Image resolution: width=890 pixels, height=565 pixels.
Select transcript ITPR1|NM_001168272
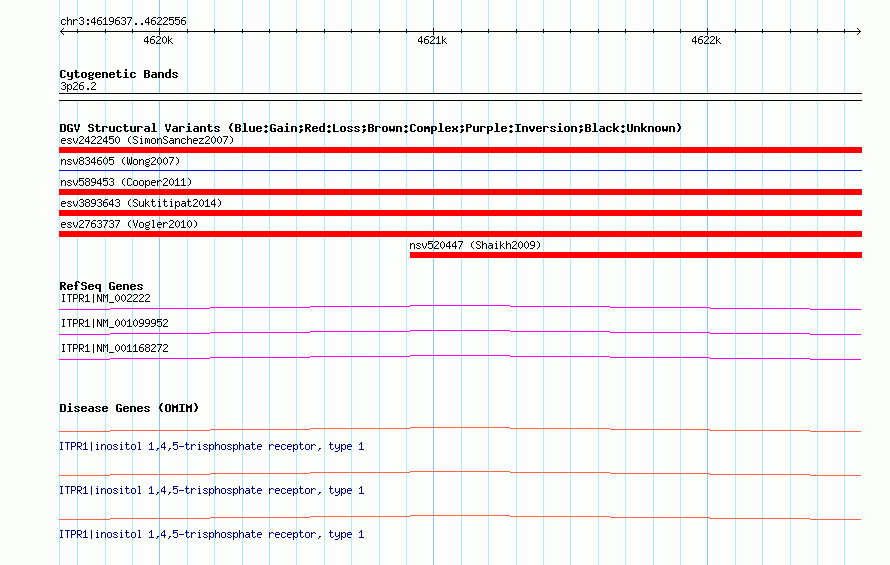115,348
